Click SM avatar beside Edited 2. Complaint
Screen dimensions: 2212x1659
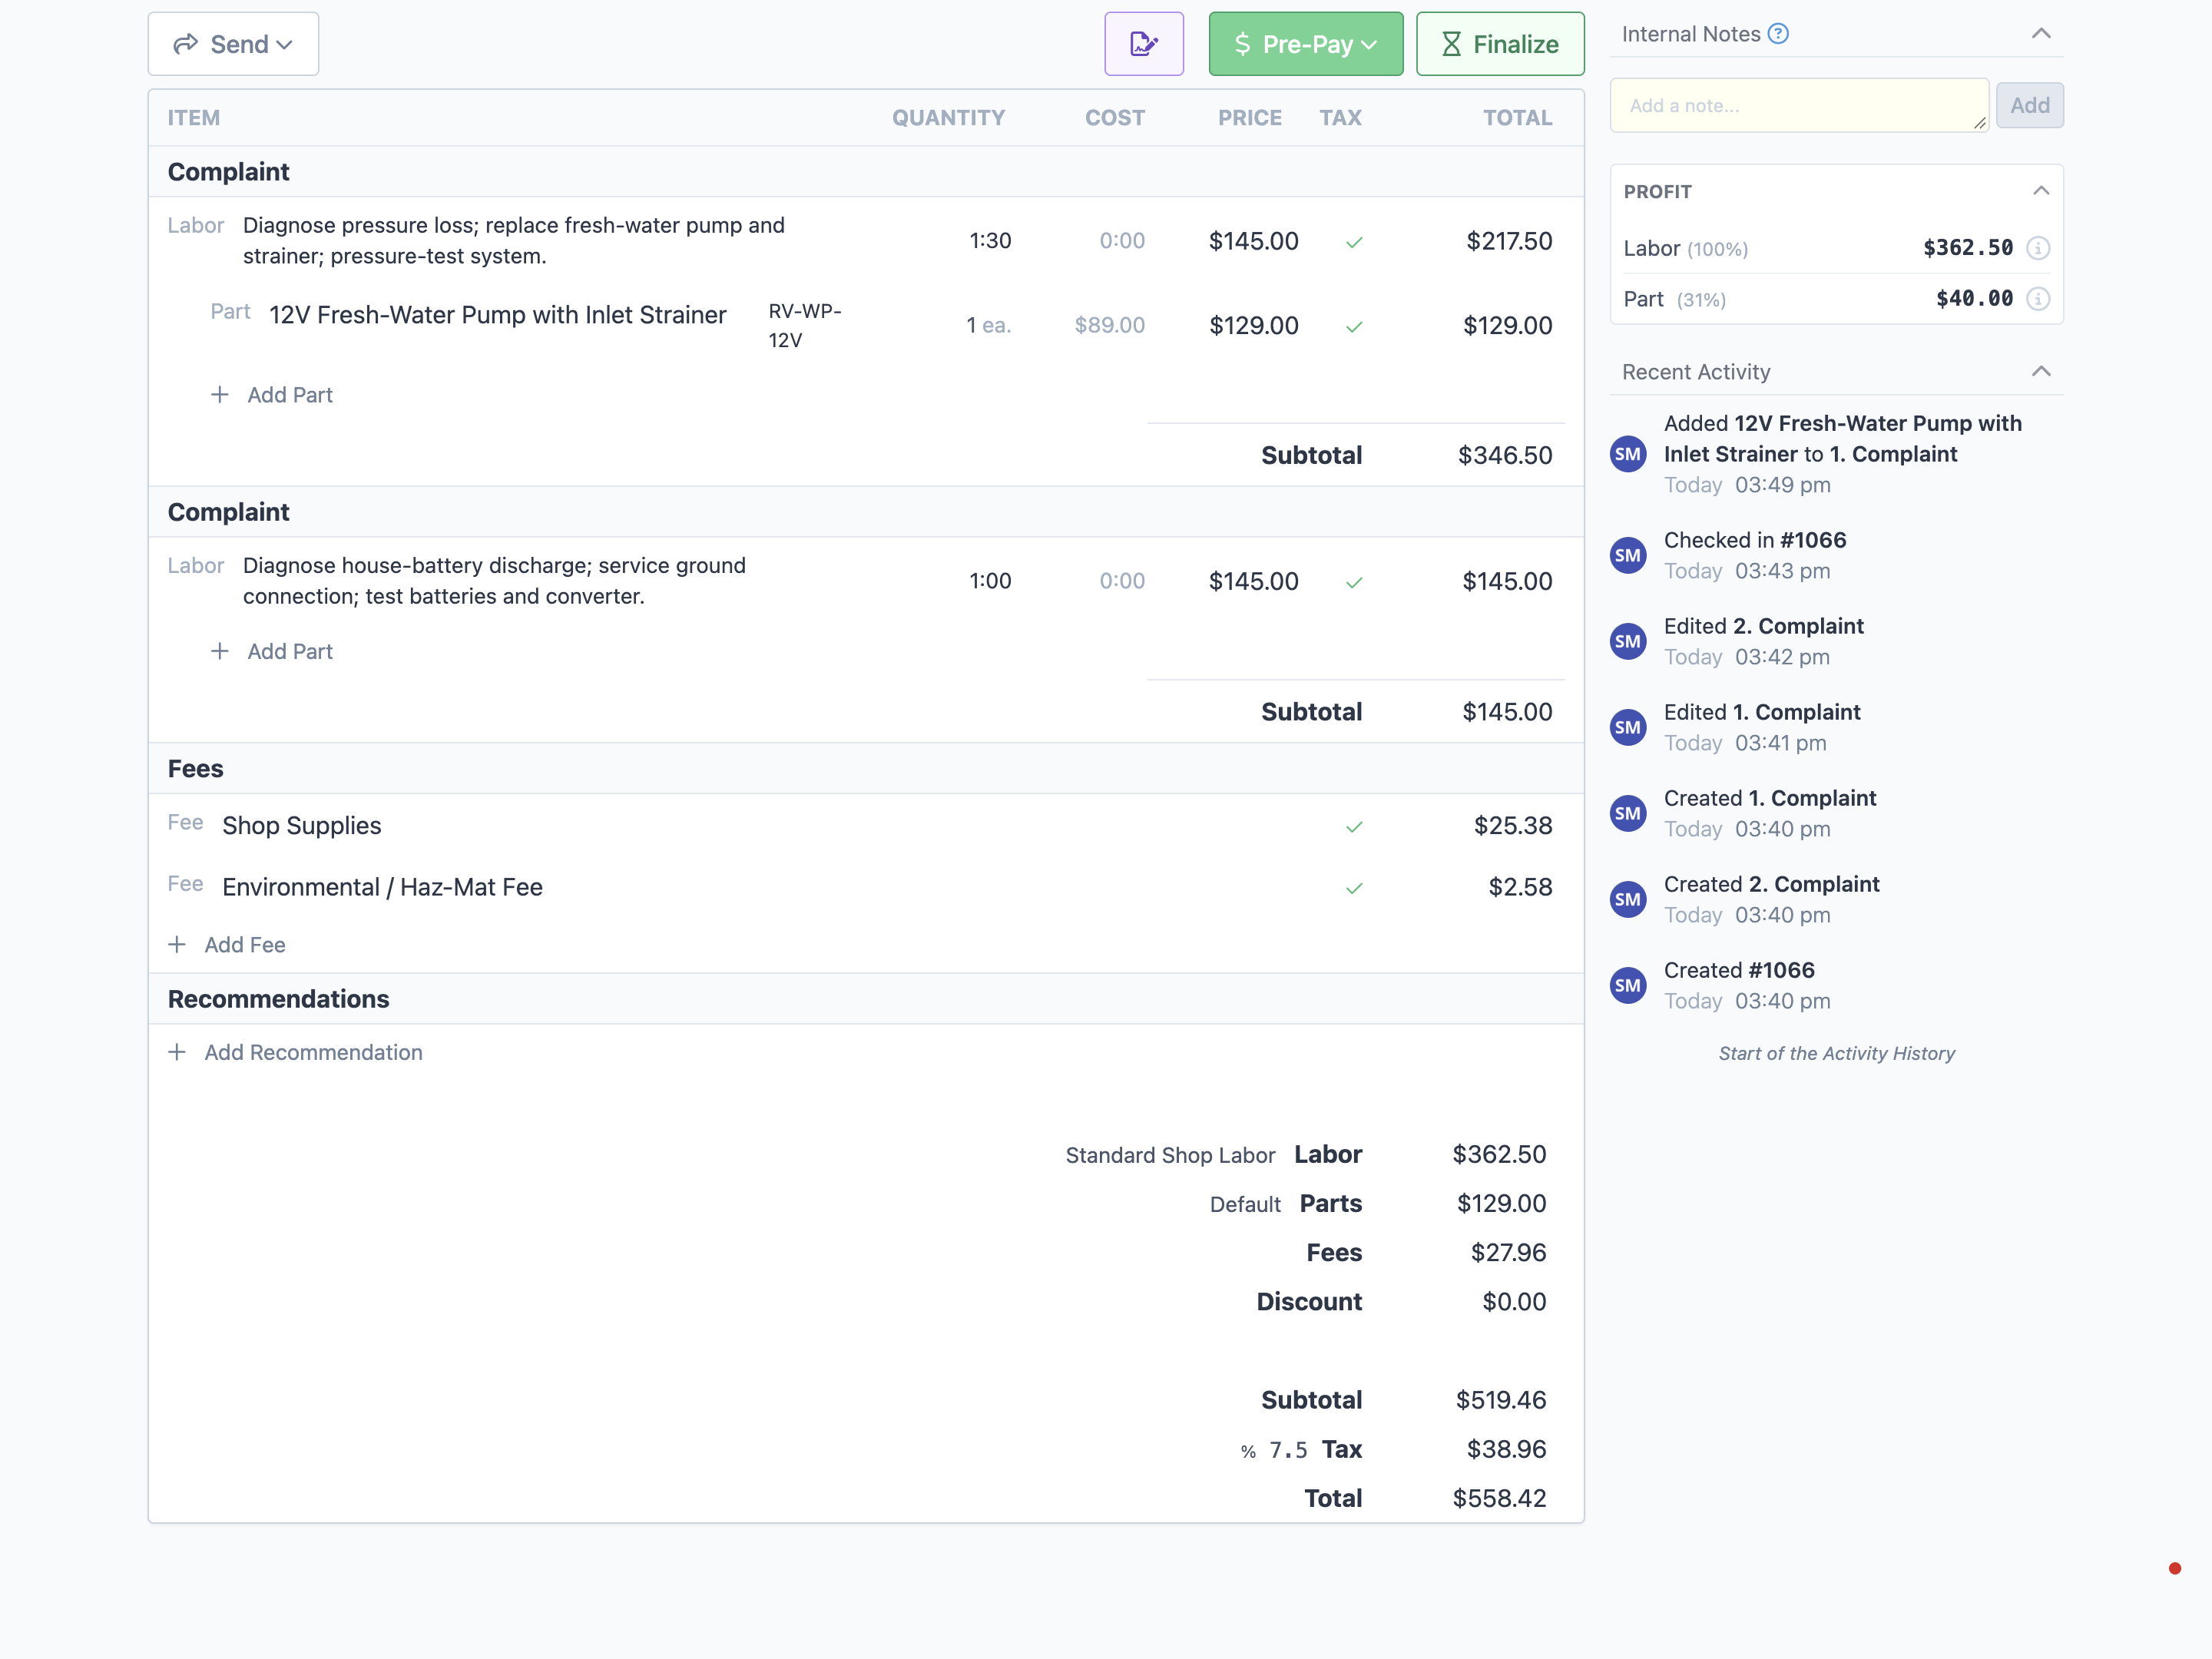click(1628, 641)
